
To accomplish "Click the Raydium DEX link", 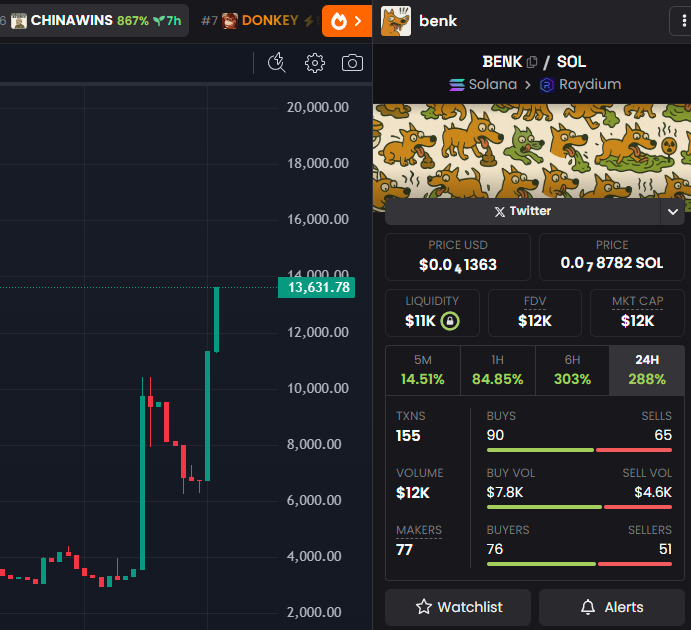I will [580, 84].
